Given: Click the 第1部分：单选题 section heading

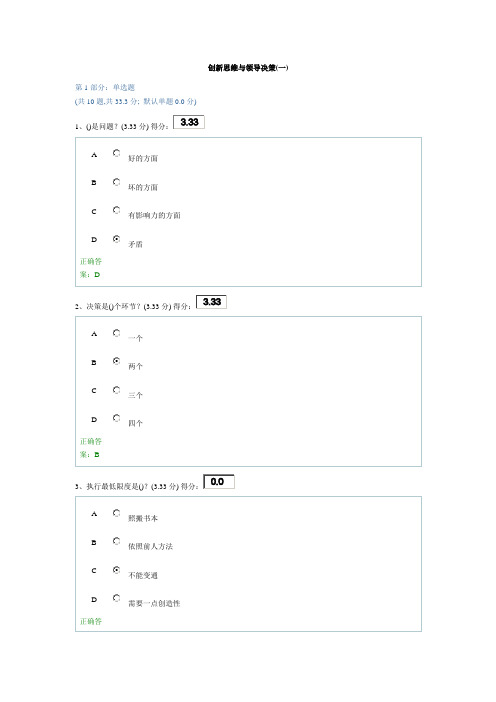Looking at the screenshot, I should [105, 87].
